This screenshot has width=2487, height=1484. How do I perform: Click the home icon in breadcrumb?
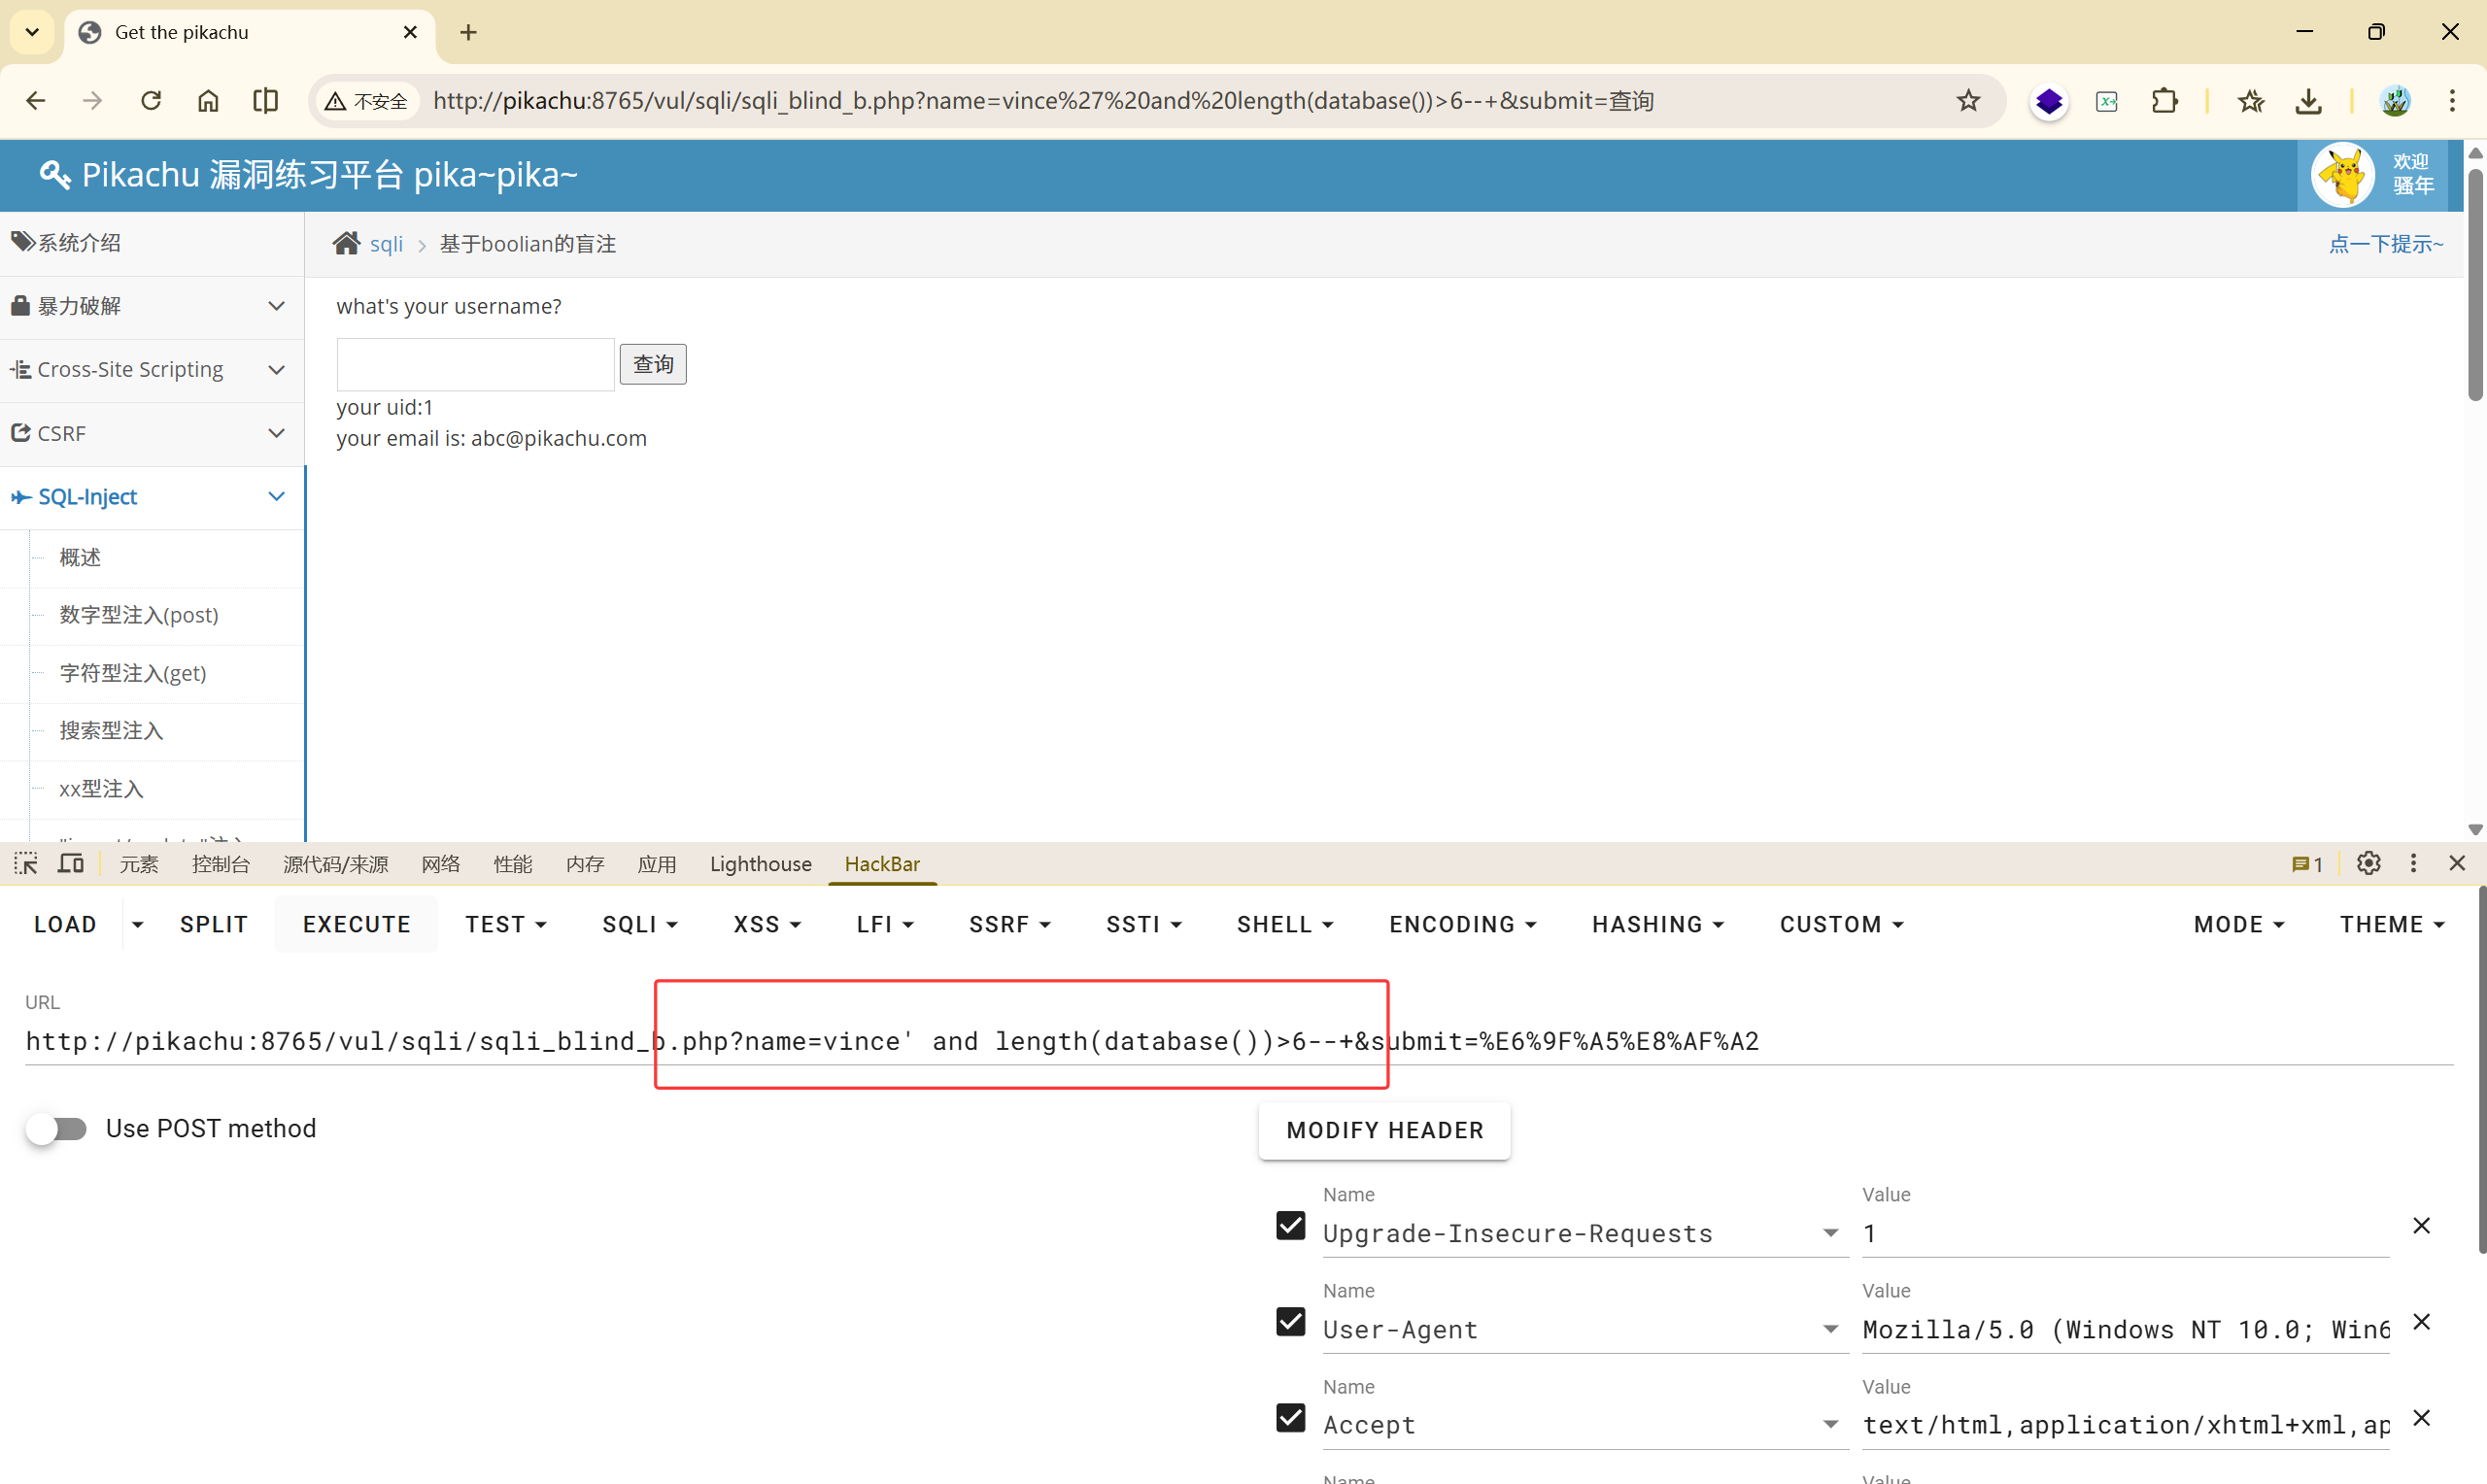point(346,244)
